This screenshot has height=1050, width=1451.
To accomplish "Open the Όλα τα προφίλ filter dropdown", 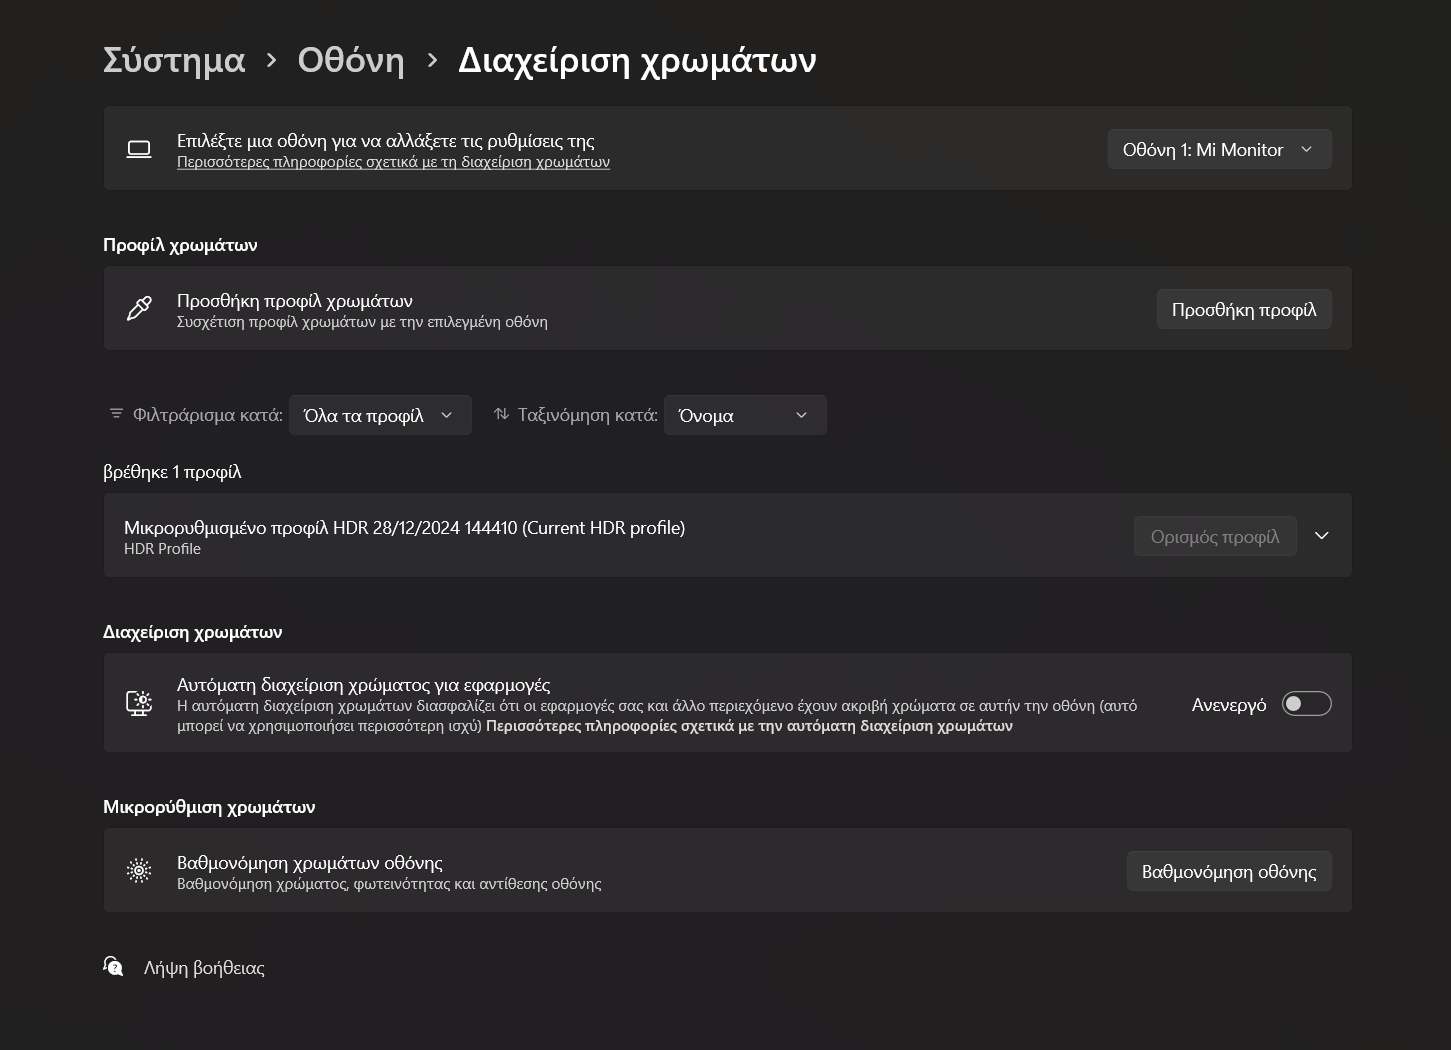I will pyautogui.click(x=378, y=415).
